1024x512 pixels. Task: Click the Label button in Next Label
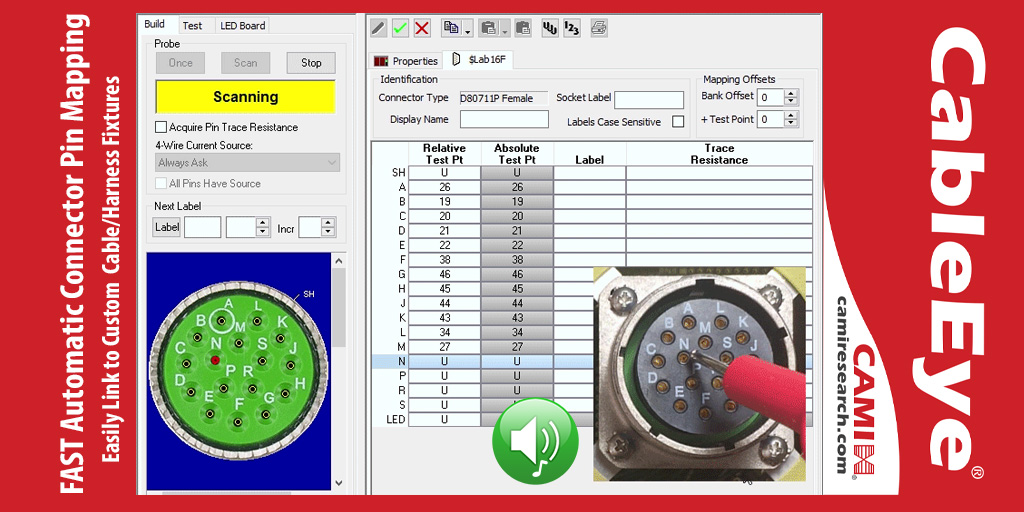point(167,227)
